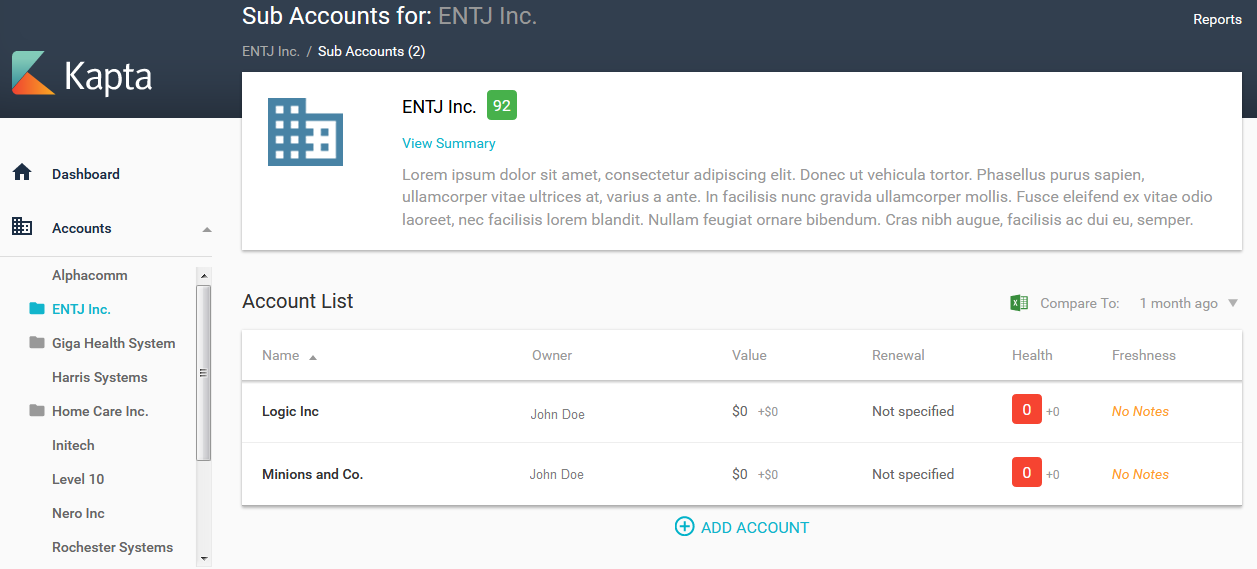Image resolution: width=1257 pixels, height=569 pixels.
Task: Click the Account List heading
Action: pyautogui.click(x=298, y=301)
